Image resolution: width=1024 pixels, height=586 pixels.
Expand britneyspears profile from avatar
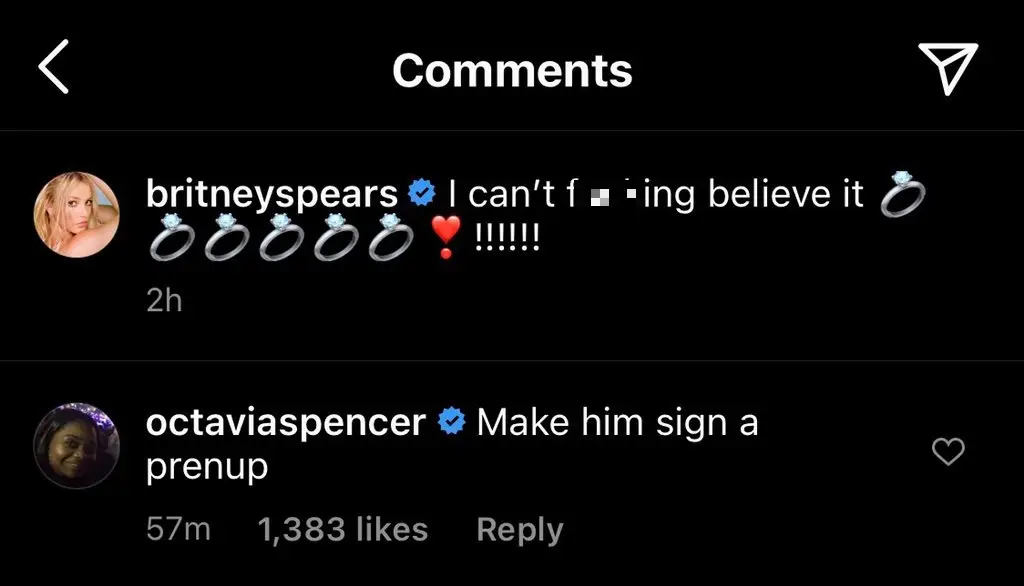pos(76,214)
